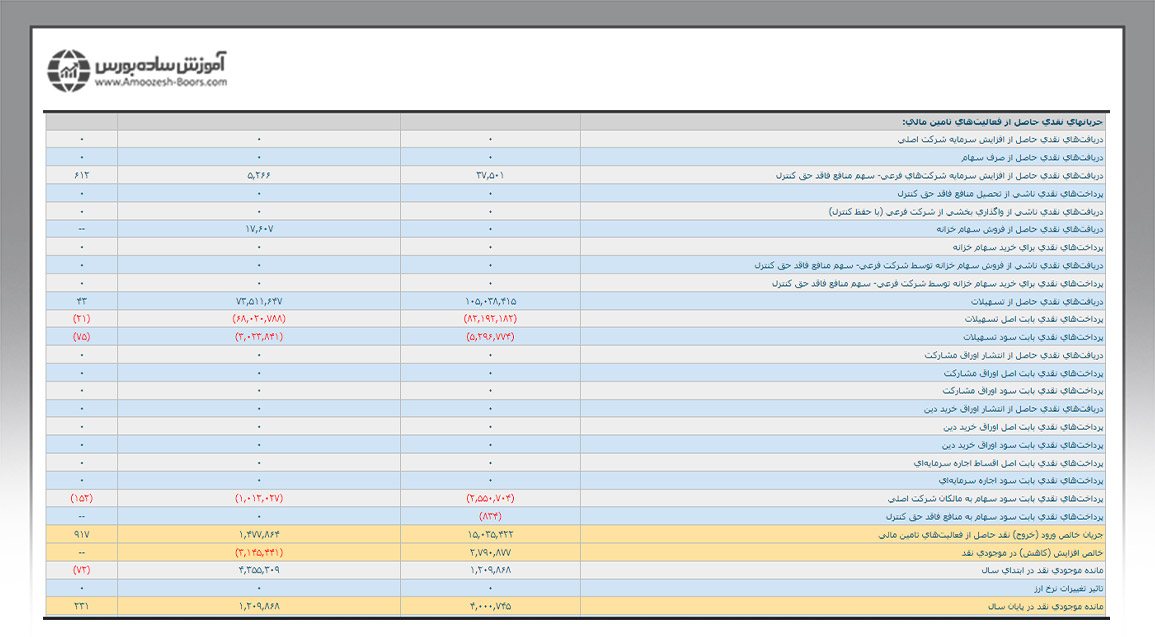Select the cell with value 37,501
1155x637 pixels.
pos(490,175)
